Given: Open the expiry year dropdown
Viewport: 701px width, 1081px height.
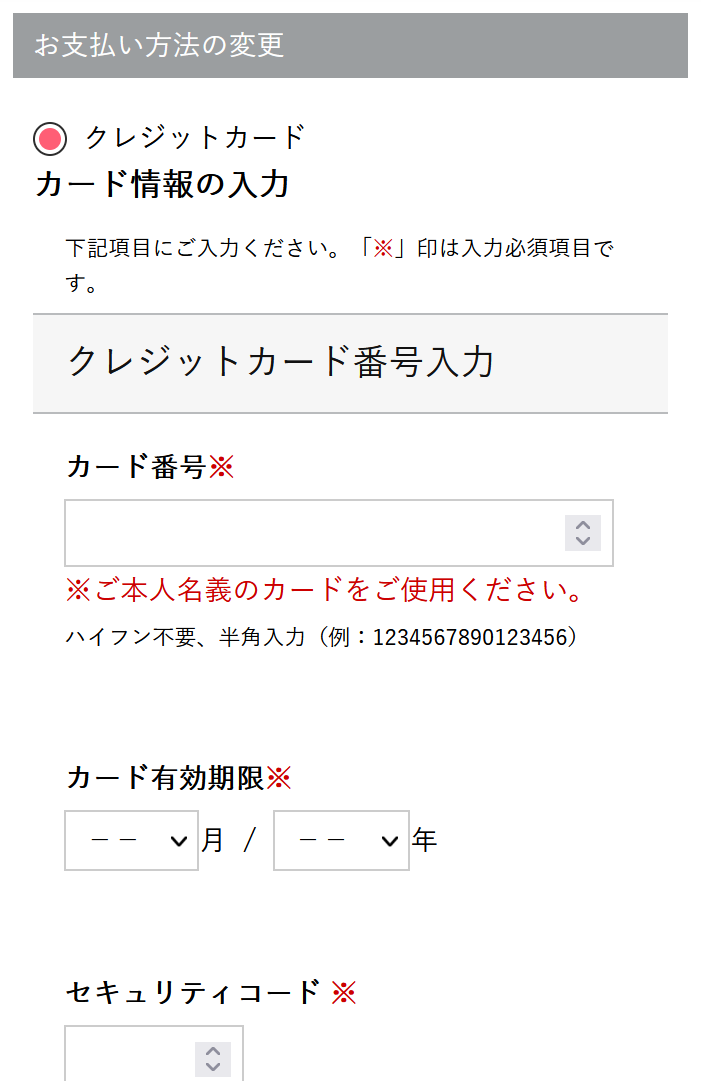Looking at the screenshot, I should coord(341,841).
